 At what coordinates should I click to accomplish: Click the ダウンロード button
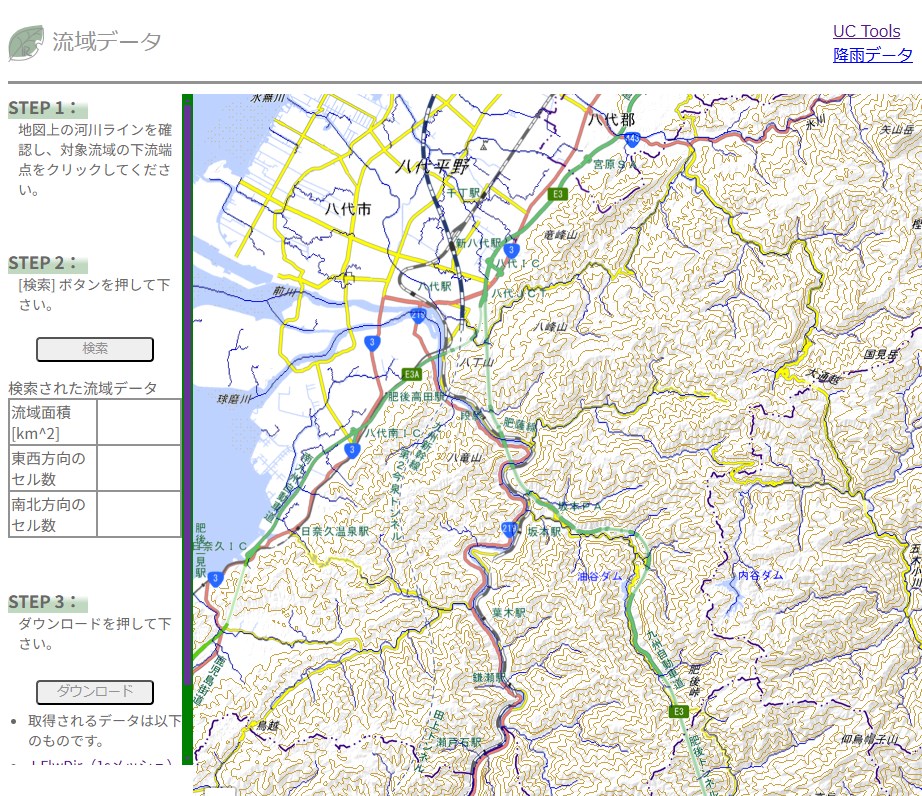pos(95,692)
